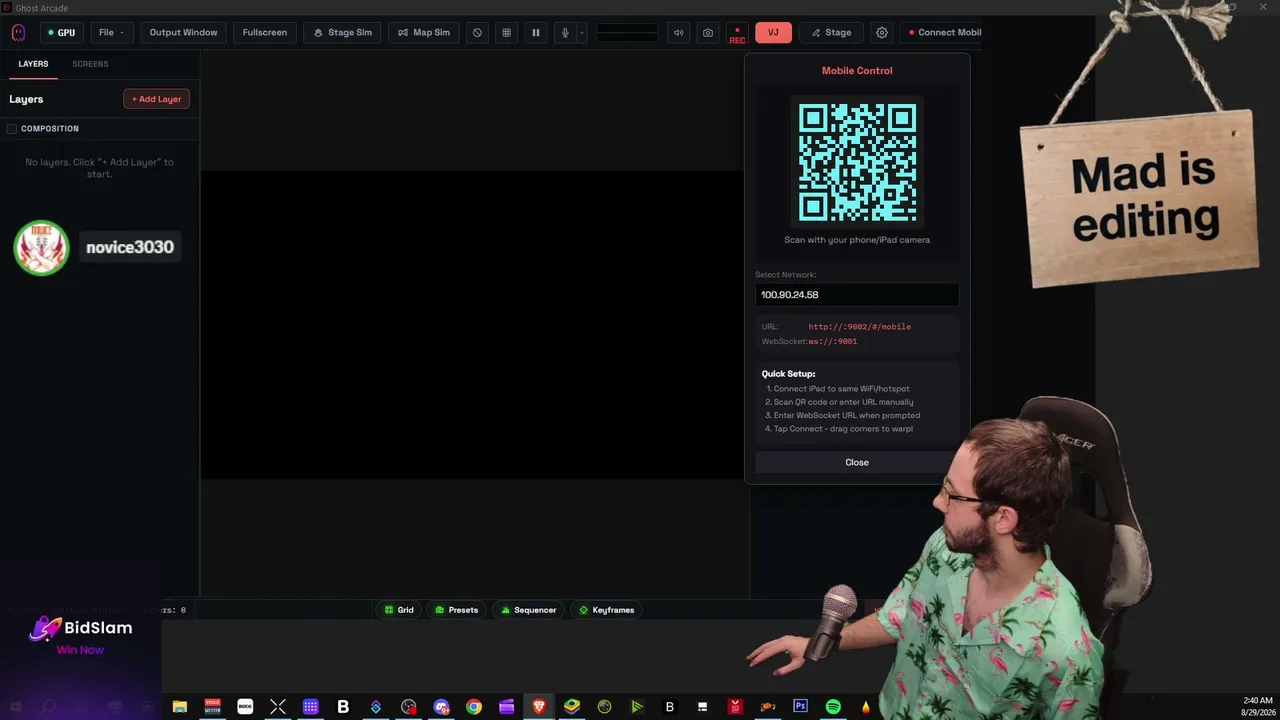Image resolution: width=1280 pixels, height=720 pixels.
Task: Switch to the Screens tab
Action: 90,64
